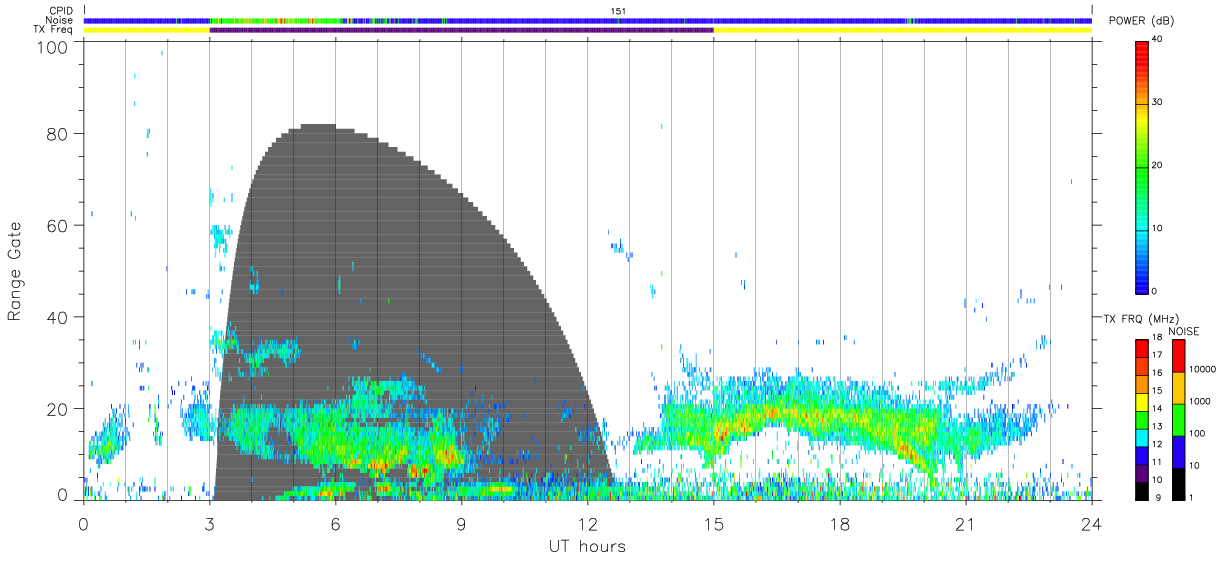The image size is (1228, 567).
Task: Click the cyan segment of TX FRQ scale
Action: [1141, 438]
